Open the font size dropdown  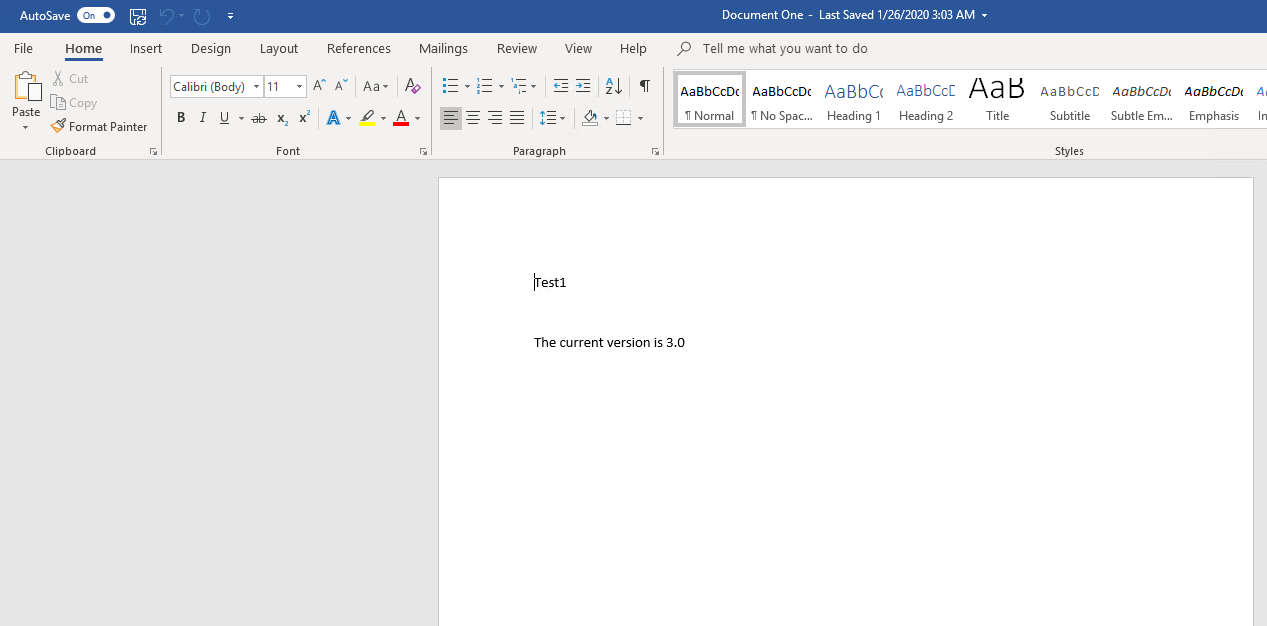299,87
